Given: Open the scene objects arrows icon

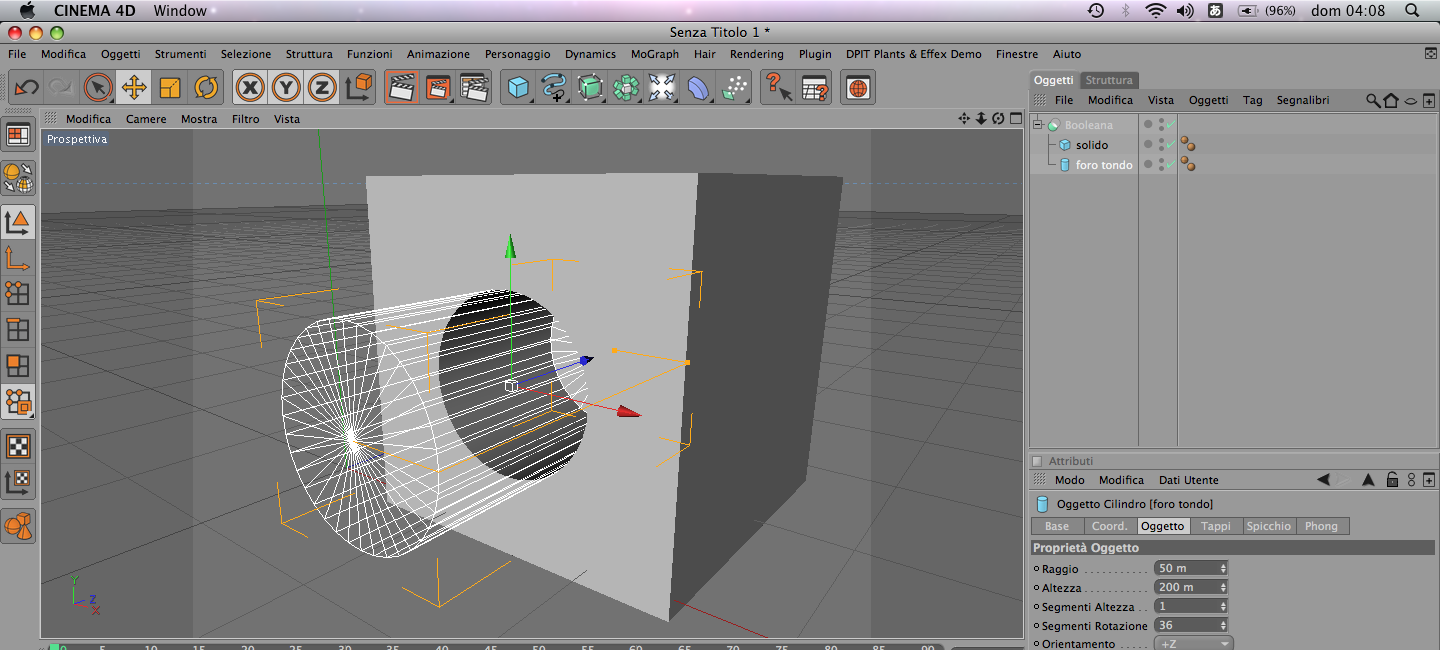Looking at the screenshot, I should [662, 88].
